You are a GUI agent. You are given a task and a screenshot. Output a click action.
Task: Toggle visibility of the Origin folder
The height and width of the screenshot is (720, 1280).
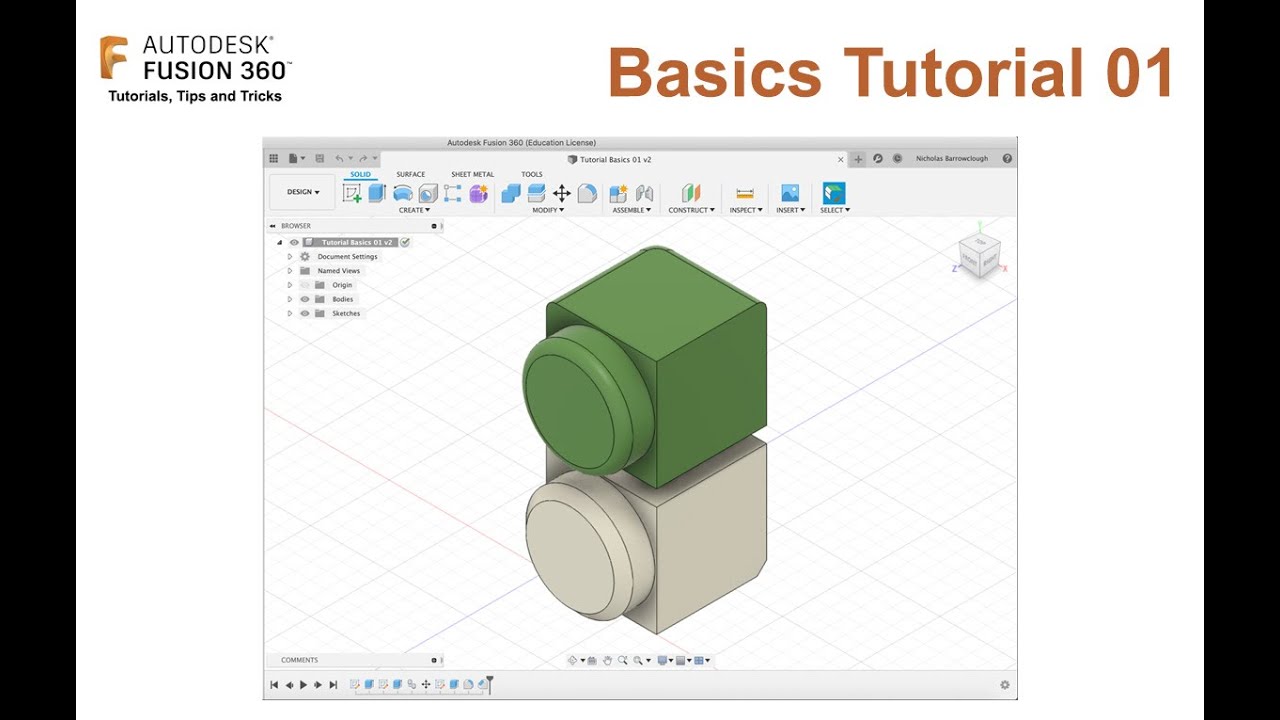pyautogui.click(x=305, y=285)
